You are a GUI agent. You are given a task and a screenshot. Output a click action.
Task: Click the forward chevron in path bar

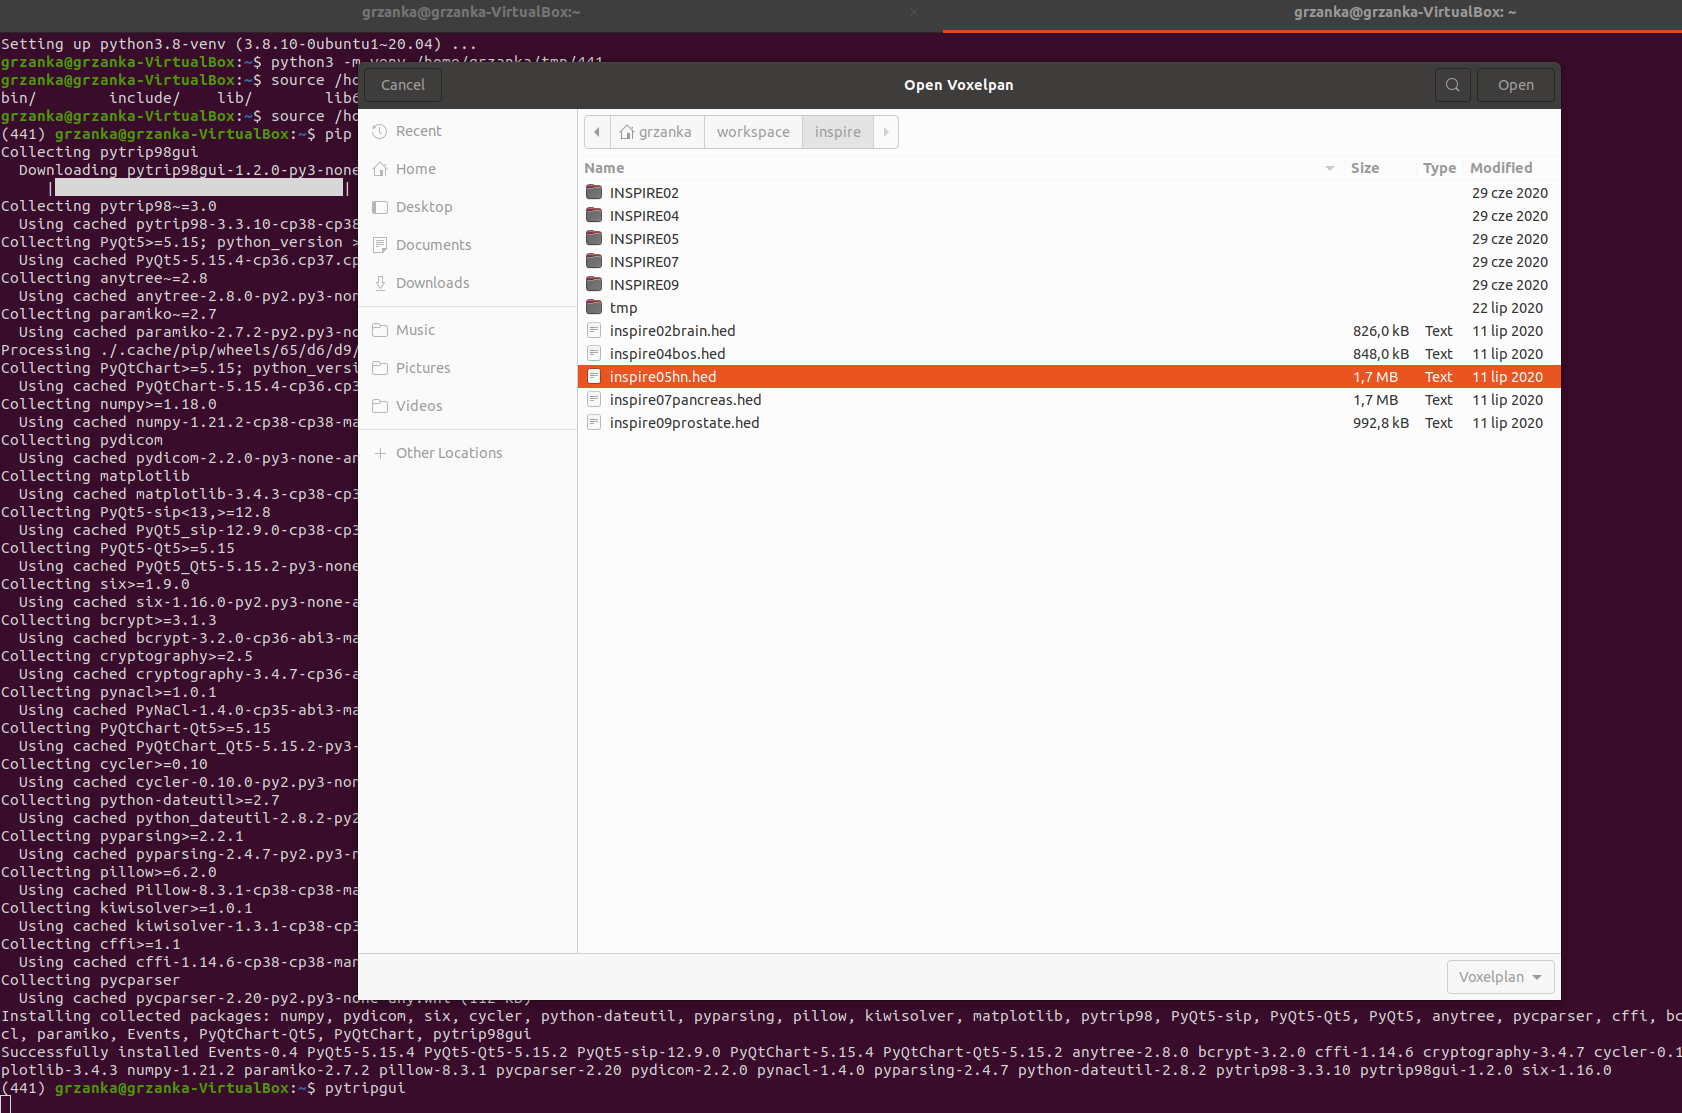coord(884,131)
